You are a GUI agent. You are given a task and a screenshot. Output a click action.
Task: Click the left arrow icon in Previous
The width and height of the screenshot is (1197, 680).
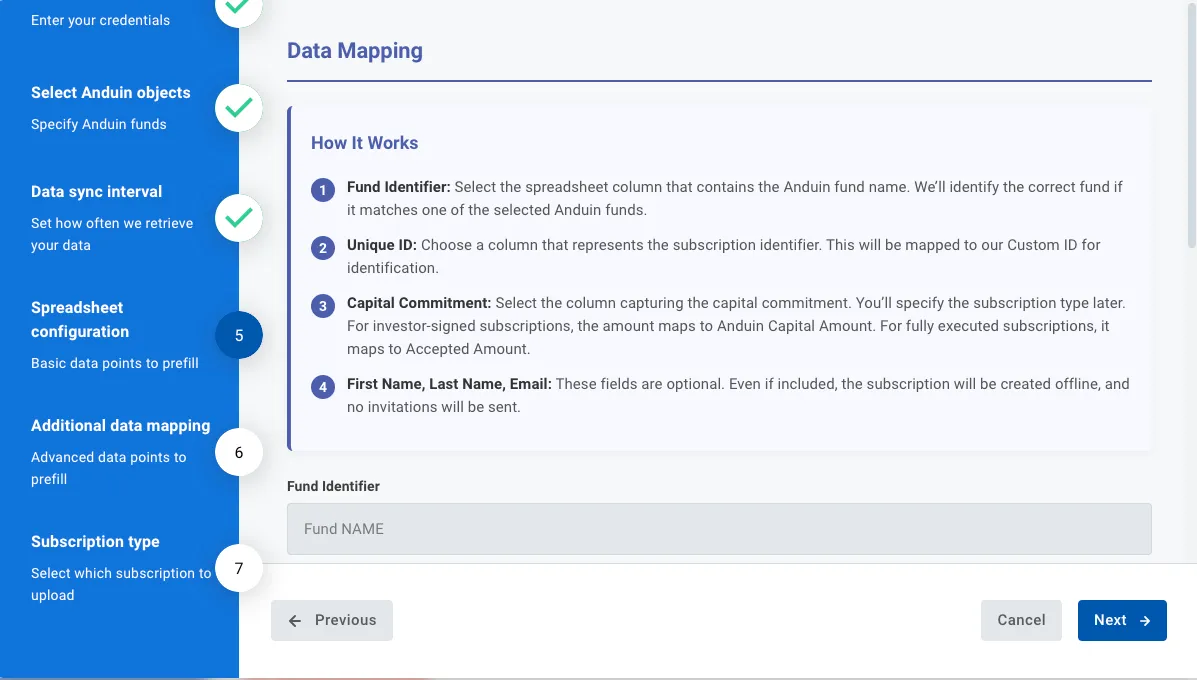tap(295, 620)
